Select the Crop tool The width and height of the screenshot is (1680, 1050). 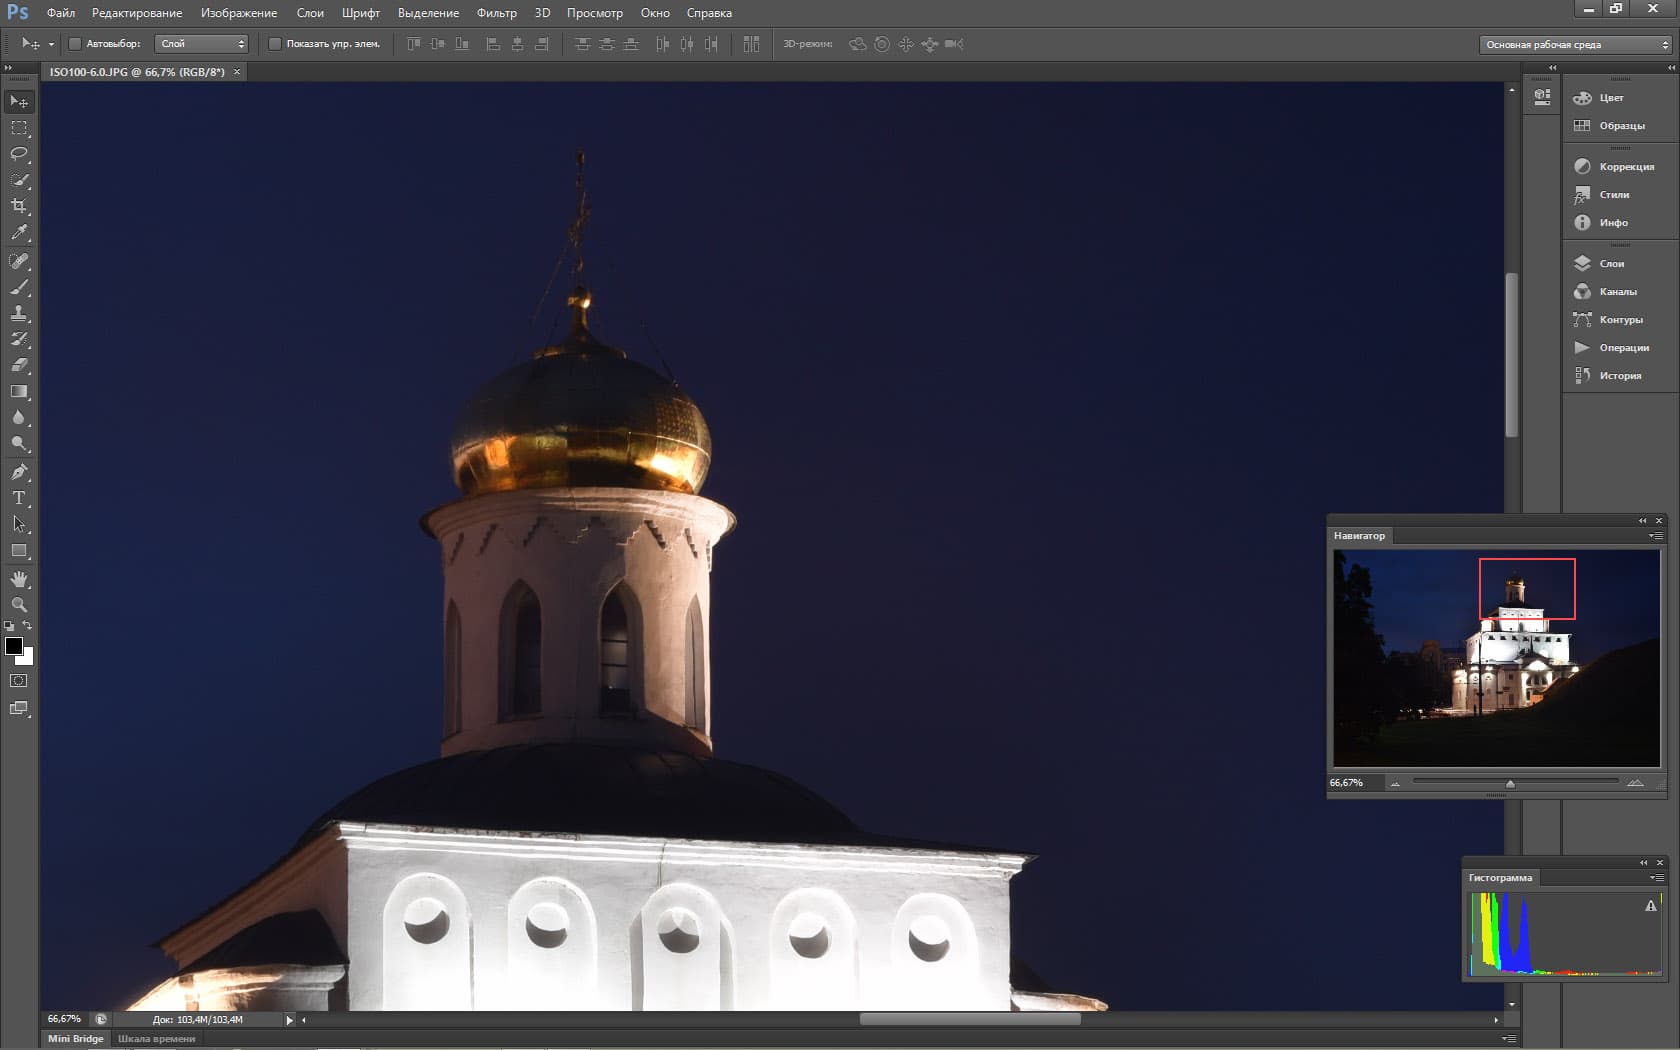tap(19, 206)
